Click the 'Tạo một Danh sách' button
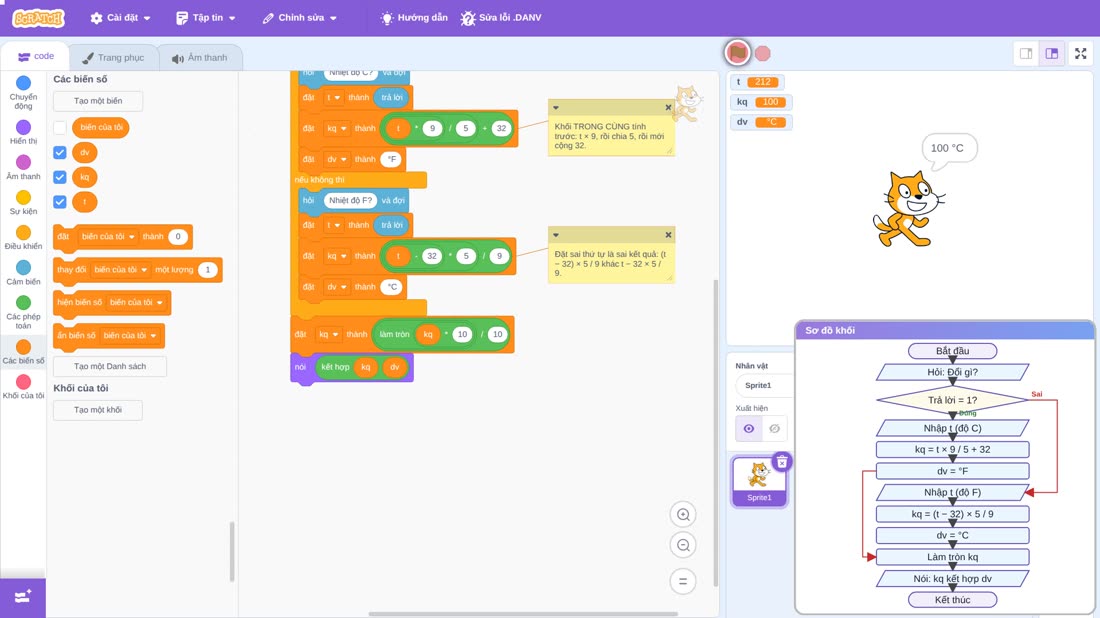The height and width of the screenshot is (618, 1100). click(x=110, y=366)
